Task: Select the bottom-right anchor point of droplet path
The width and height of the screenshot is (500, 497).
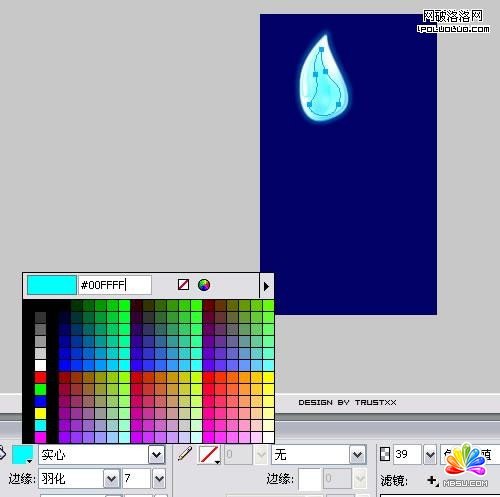Action: coord(339,105)
